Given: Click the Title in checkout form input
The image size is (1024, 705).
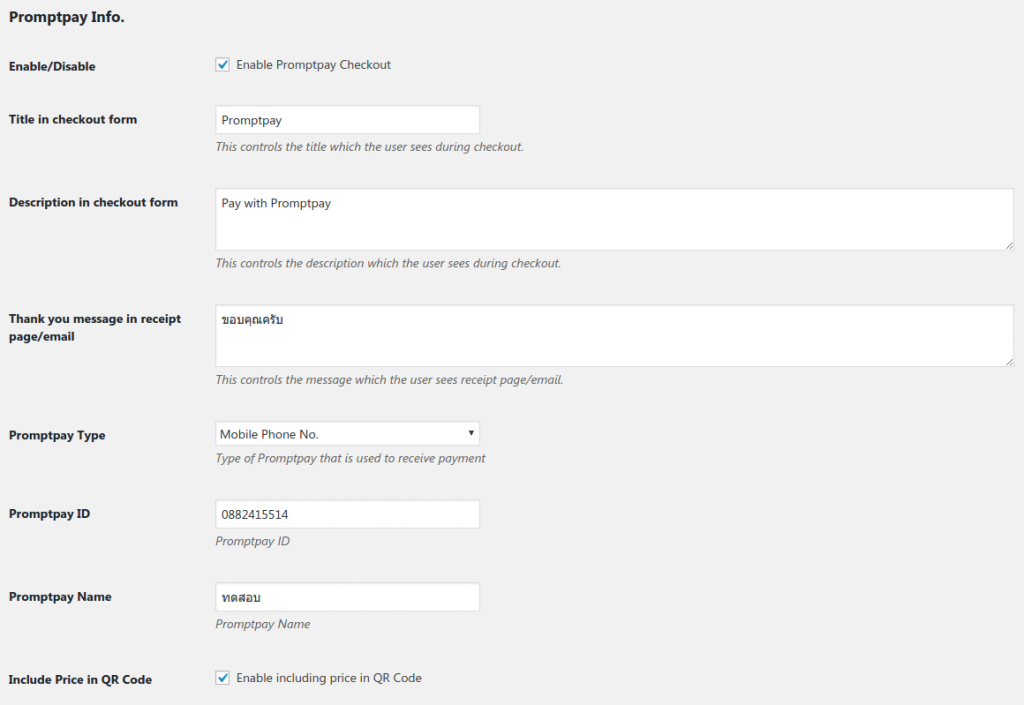Looking at the screenshot, I should pos(347,120).
